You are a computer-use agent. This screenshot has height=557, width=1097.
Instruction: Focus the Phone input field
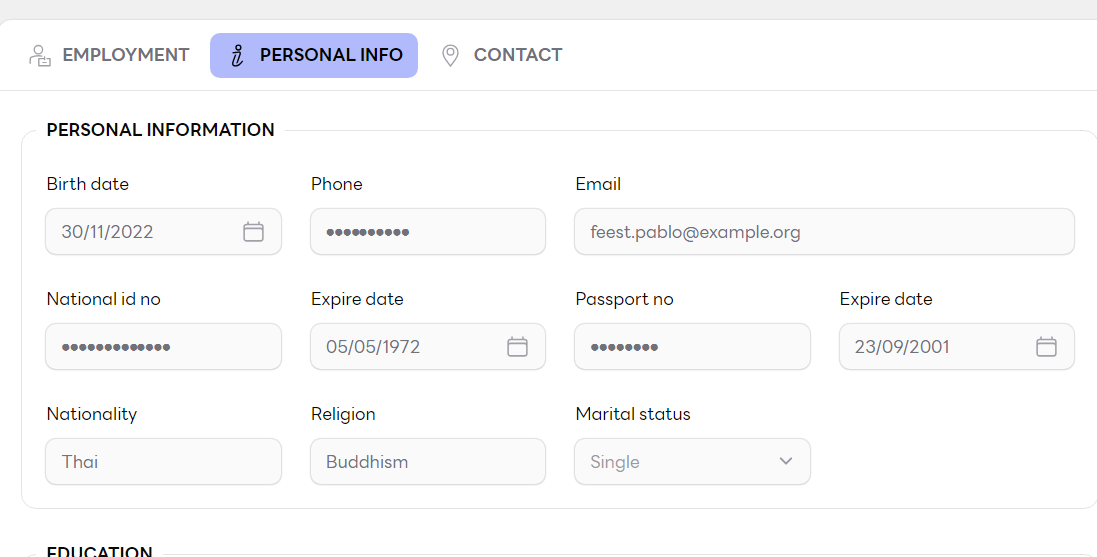pyautogui.click(x=428, y=232)
